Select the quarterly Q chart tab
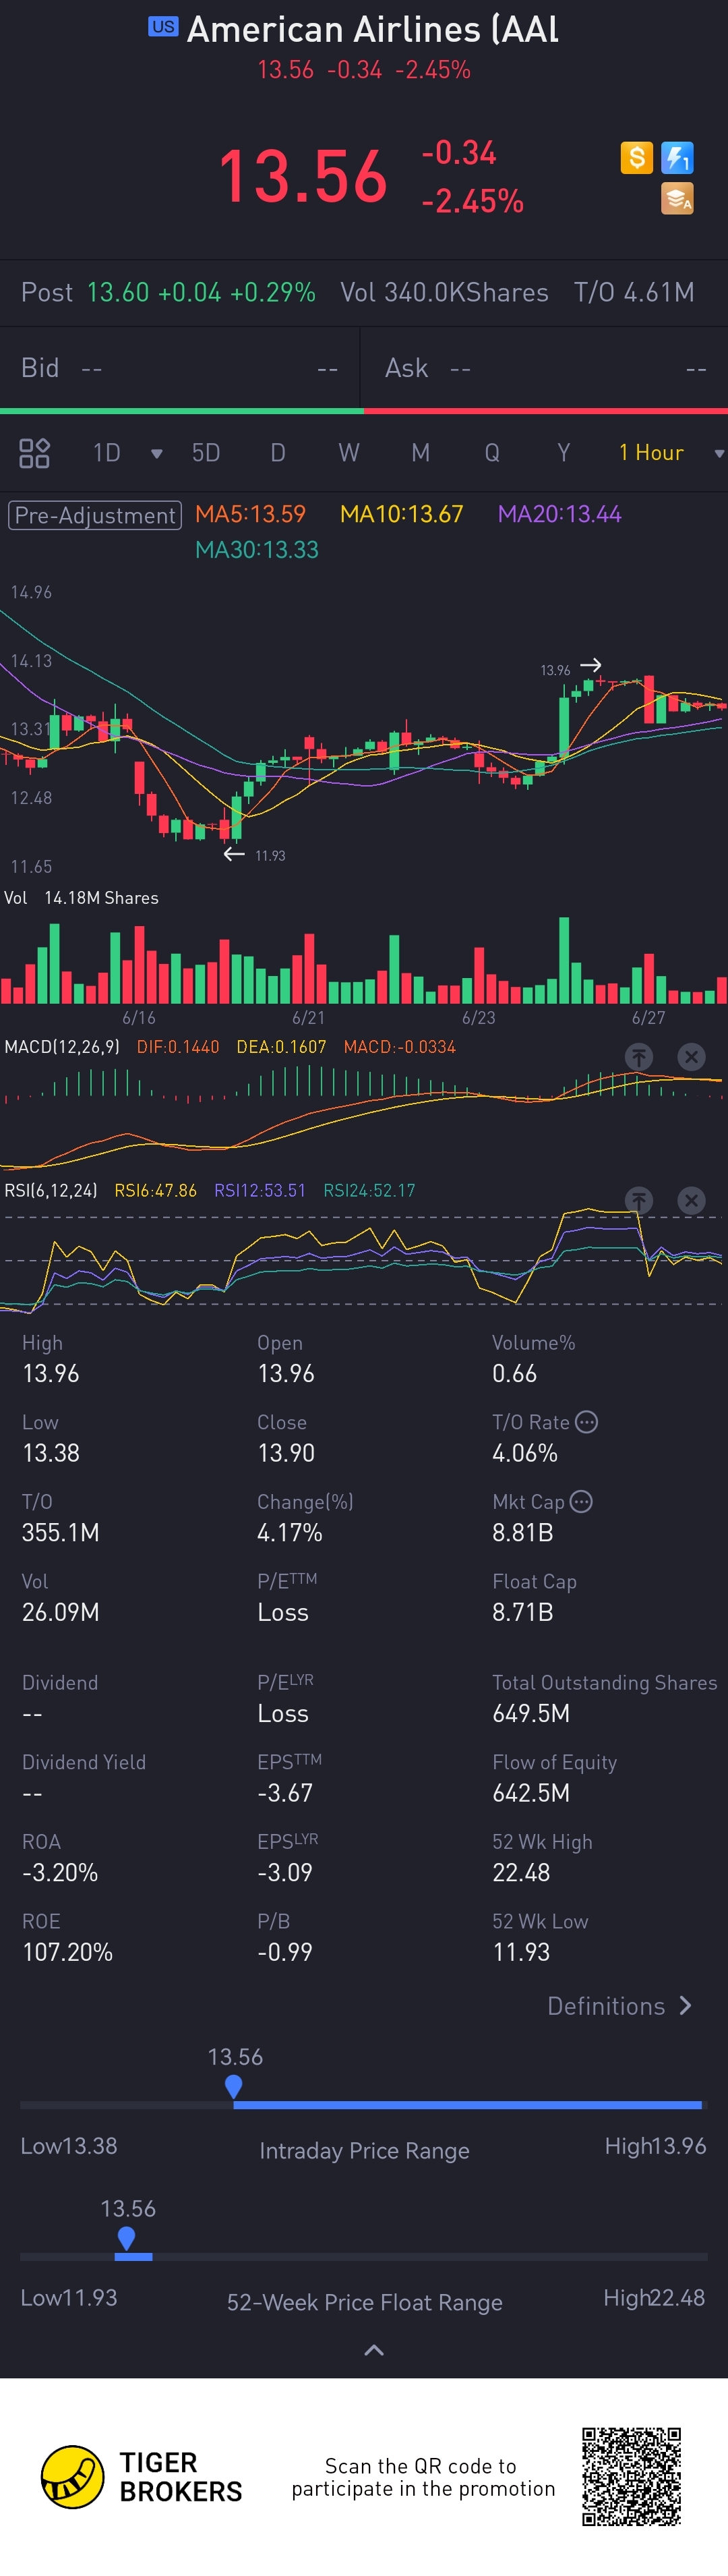The height and width of the screenshot is (2576, 728). coord(492,453)
